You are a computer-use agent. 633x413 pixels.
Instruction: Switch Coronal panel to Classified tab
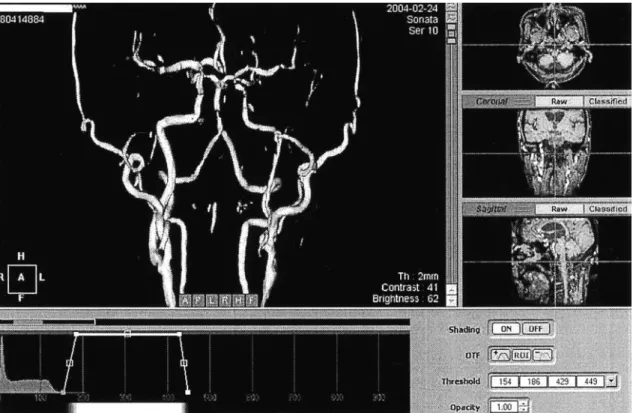click(x=608, y=102)
